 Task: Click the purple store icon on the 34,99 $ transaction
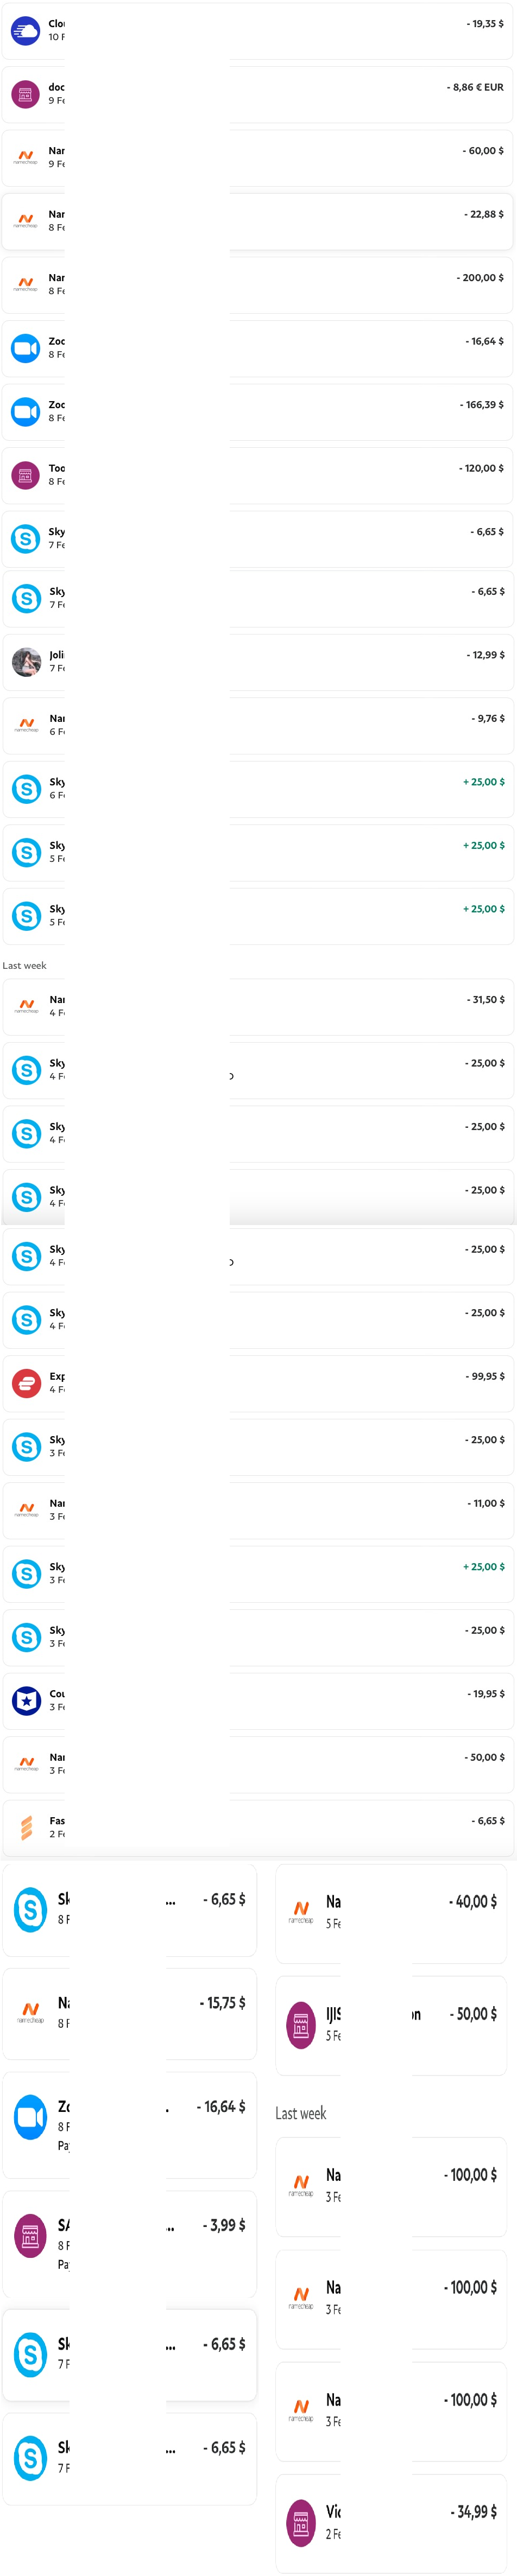point(301,2523)
